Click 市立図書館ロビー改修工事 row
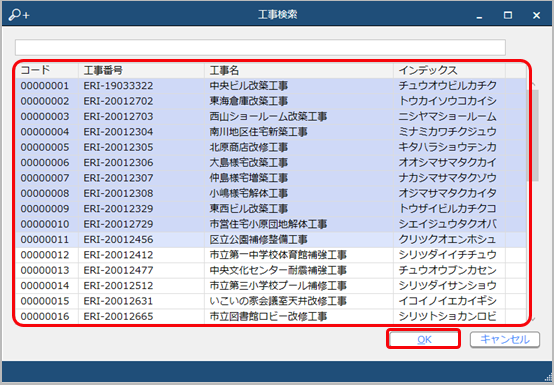554x385 pixels. pos(271,316)
